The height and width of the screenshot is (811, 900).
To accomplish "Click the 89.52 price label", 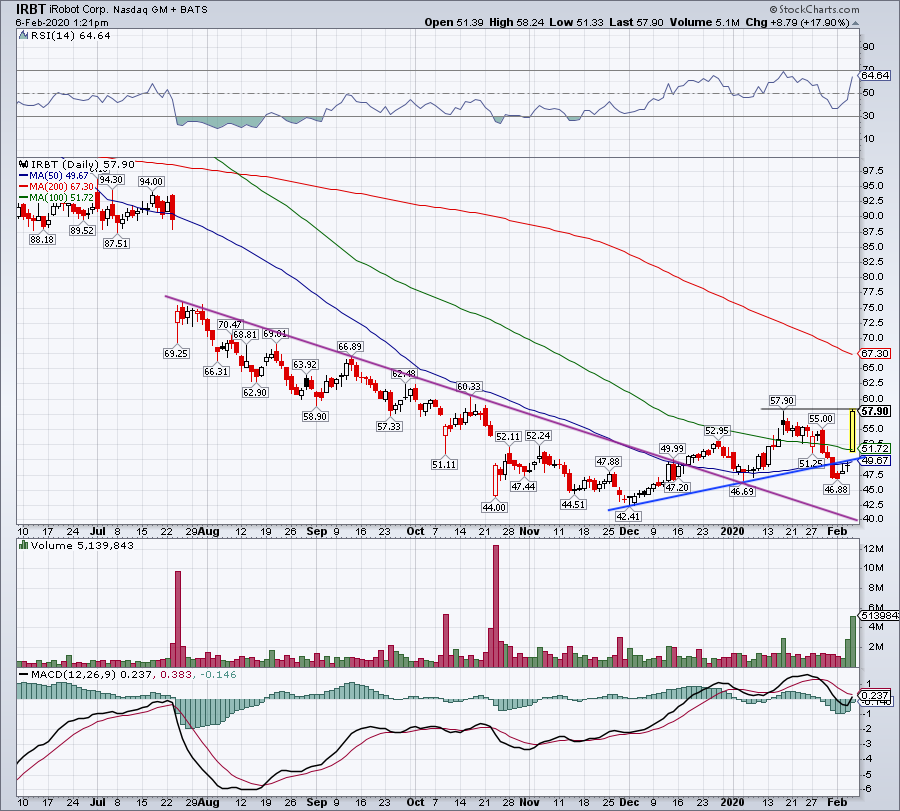I will tap(82, 230).
